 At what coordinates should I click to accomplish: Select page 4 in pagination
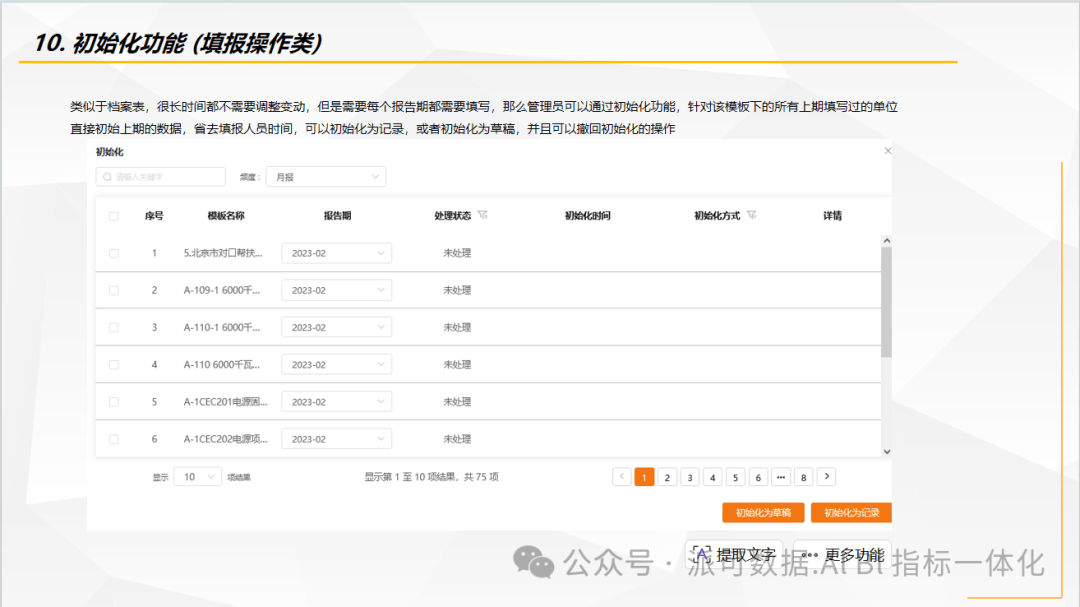(x=712, y=477)
